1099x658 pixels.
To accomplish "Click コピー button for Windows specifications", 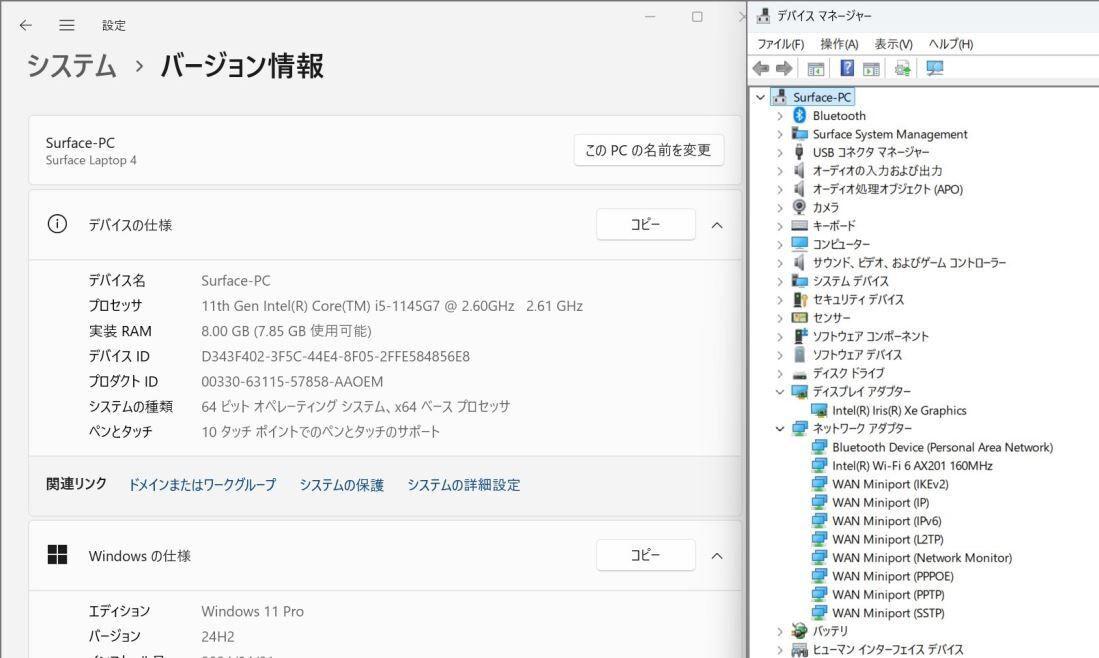I will pyautogui.click(x=646, y=555).
